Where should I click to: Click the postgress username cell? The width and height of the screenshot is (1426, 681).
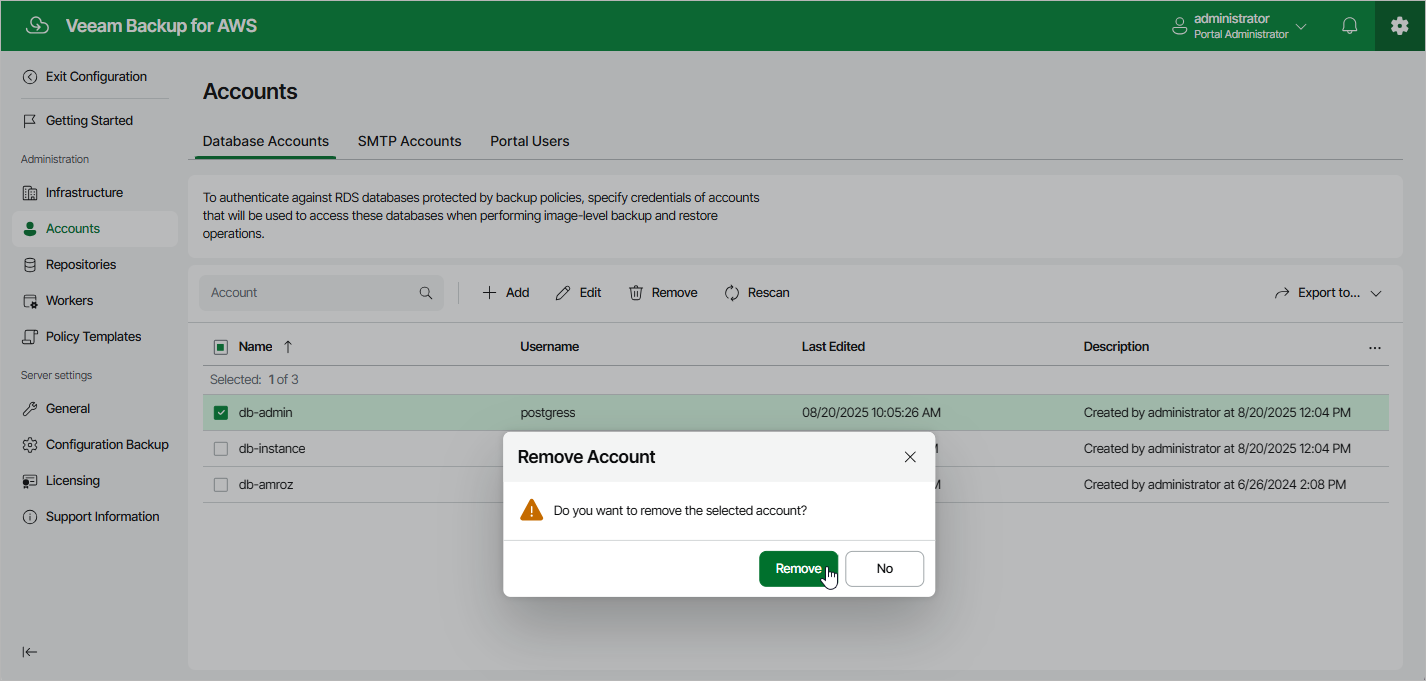tap(548, 413)
